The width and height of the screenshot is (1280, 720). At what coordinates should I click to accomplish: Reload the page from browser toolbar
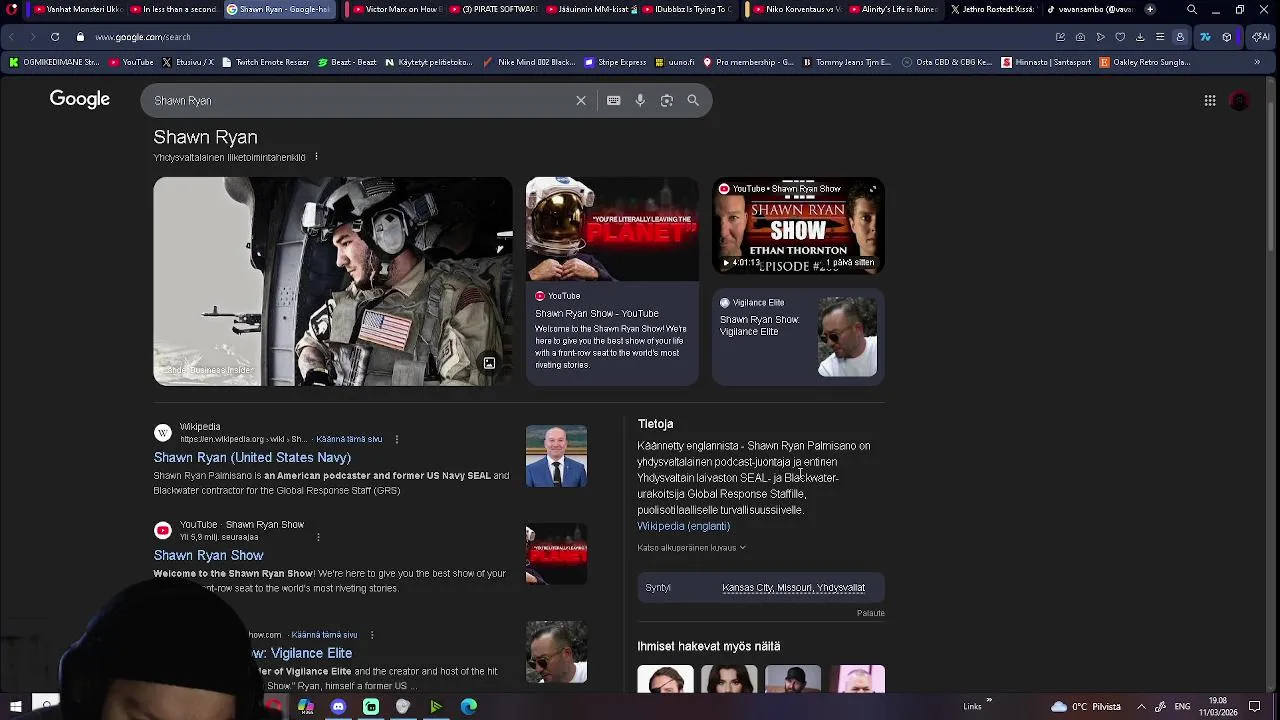tap(54, 37)
